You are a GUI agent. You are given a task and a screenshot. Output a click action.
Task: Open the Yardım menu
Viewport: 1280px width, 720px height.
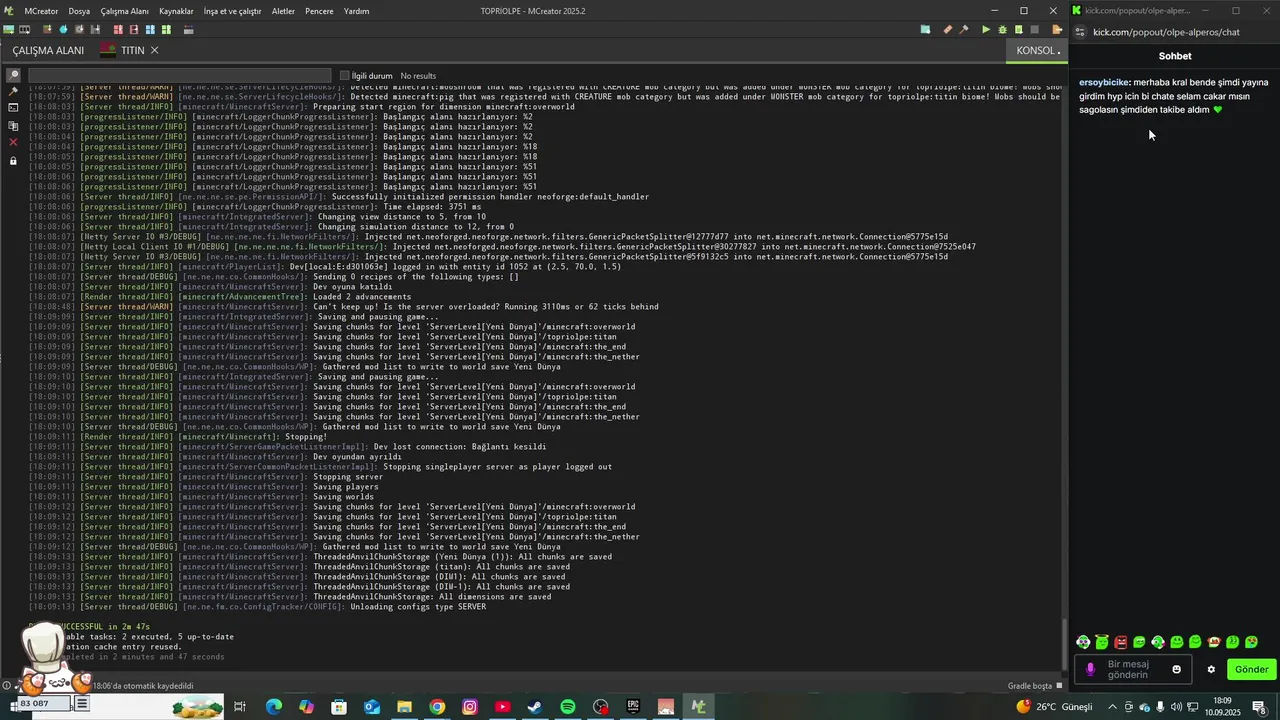click(x=356, y=11)
